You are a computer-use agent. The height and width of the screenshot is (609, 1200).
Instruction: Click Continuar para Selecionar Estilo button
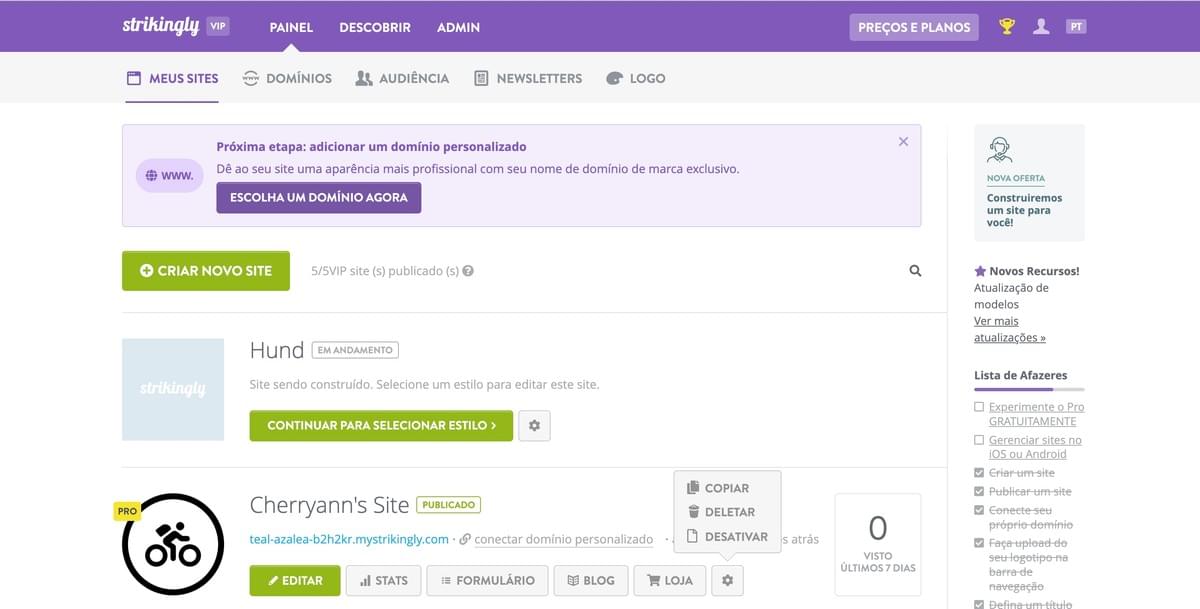point(381,425)
